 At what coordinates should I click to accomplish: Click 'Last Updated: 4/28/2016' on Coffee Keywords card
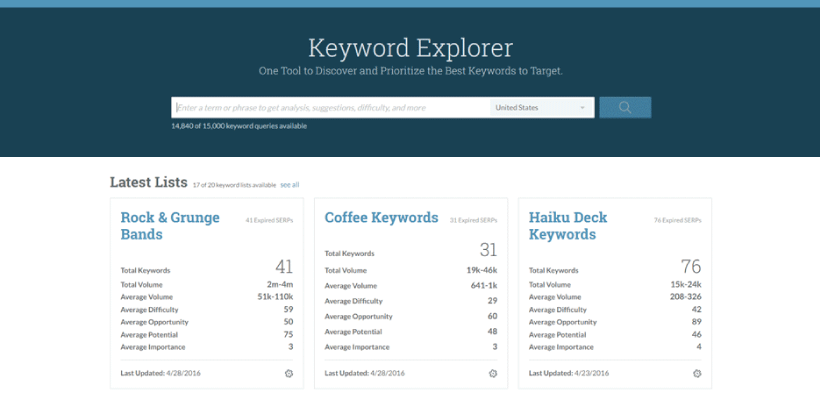[x=365, y=374]
